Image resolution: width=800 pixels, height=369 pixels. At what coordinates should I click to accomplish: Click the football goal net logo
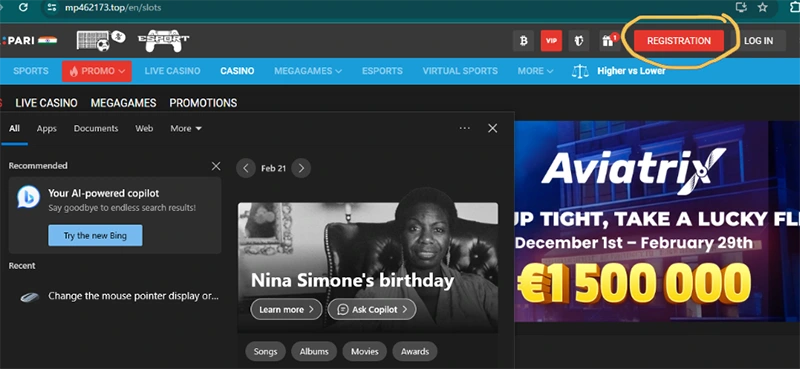click(x=101, y=41)
